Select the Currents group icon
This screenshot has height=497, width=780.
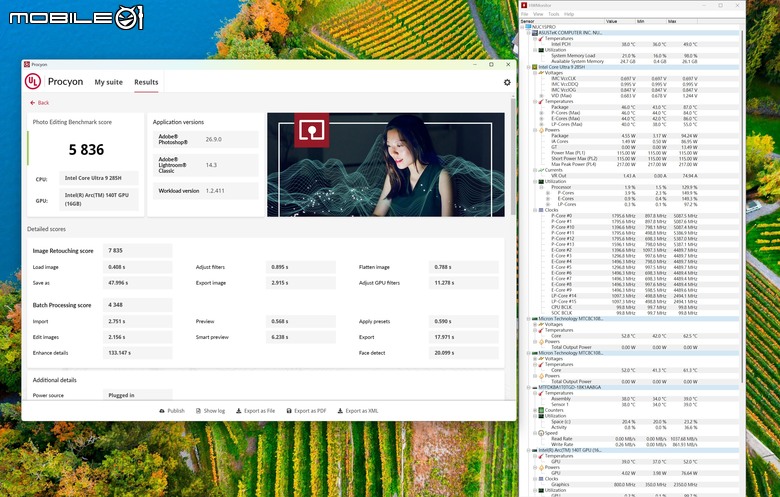coord(541,170)
